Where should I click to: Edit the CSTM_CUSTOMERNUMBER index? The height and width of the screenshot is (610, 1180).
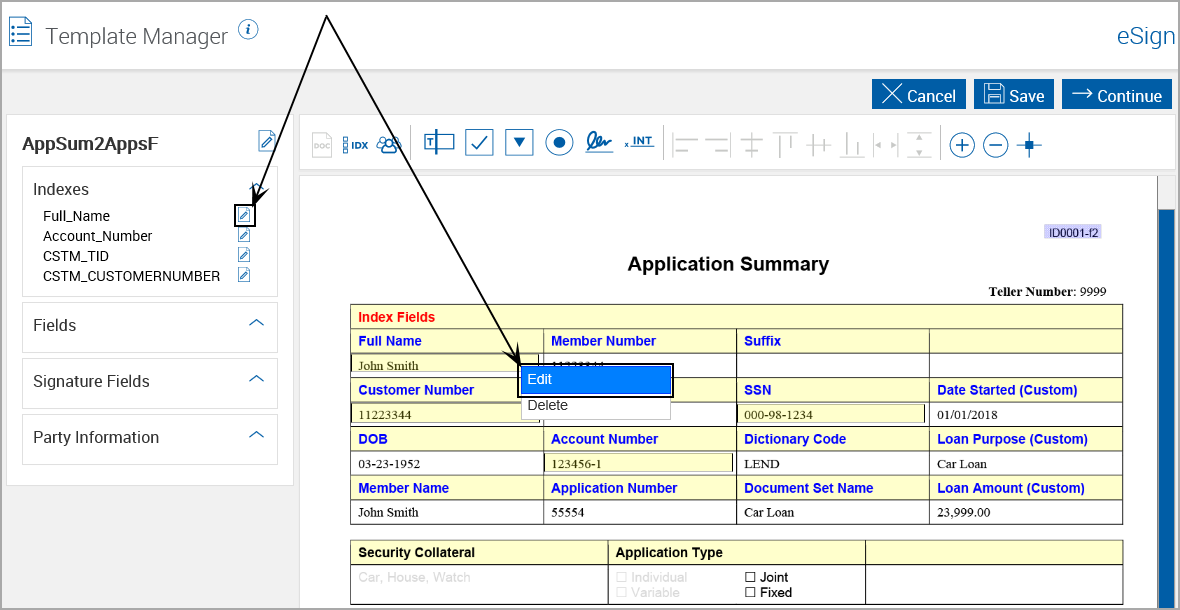[x=244, y=275]
